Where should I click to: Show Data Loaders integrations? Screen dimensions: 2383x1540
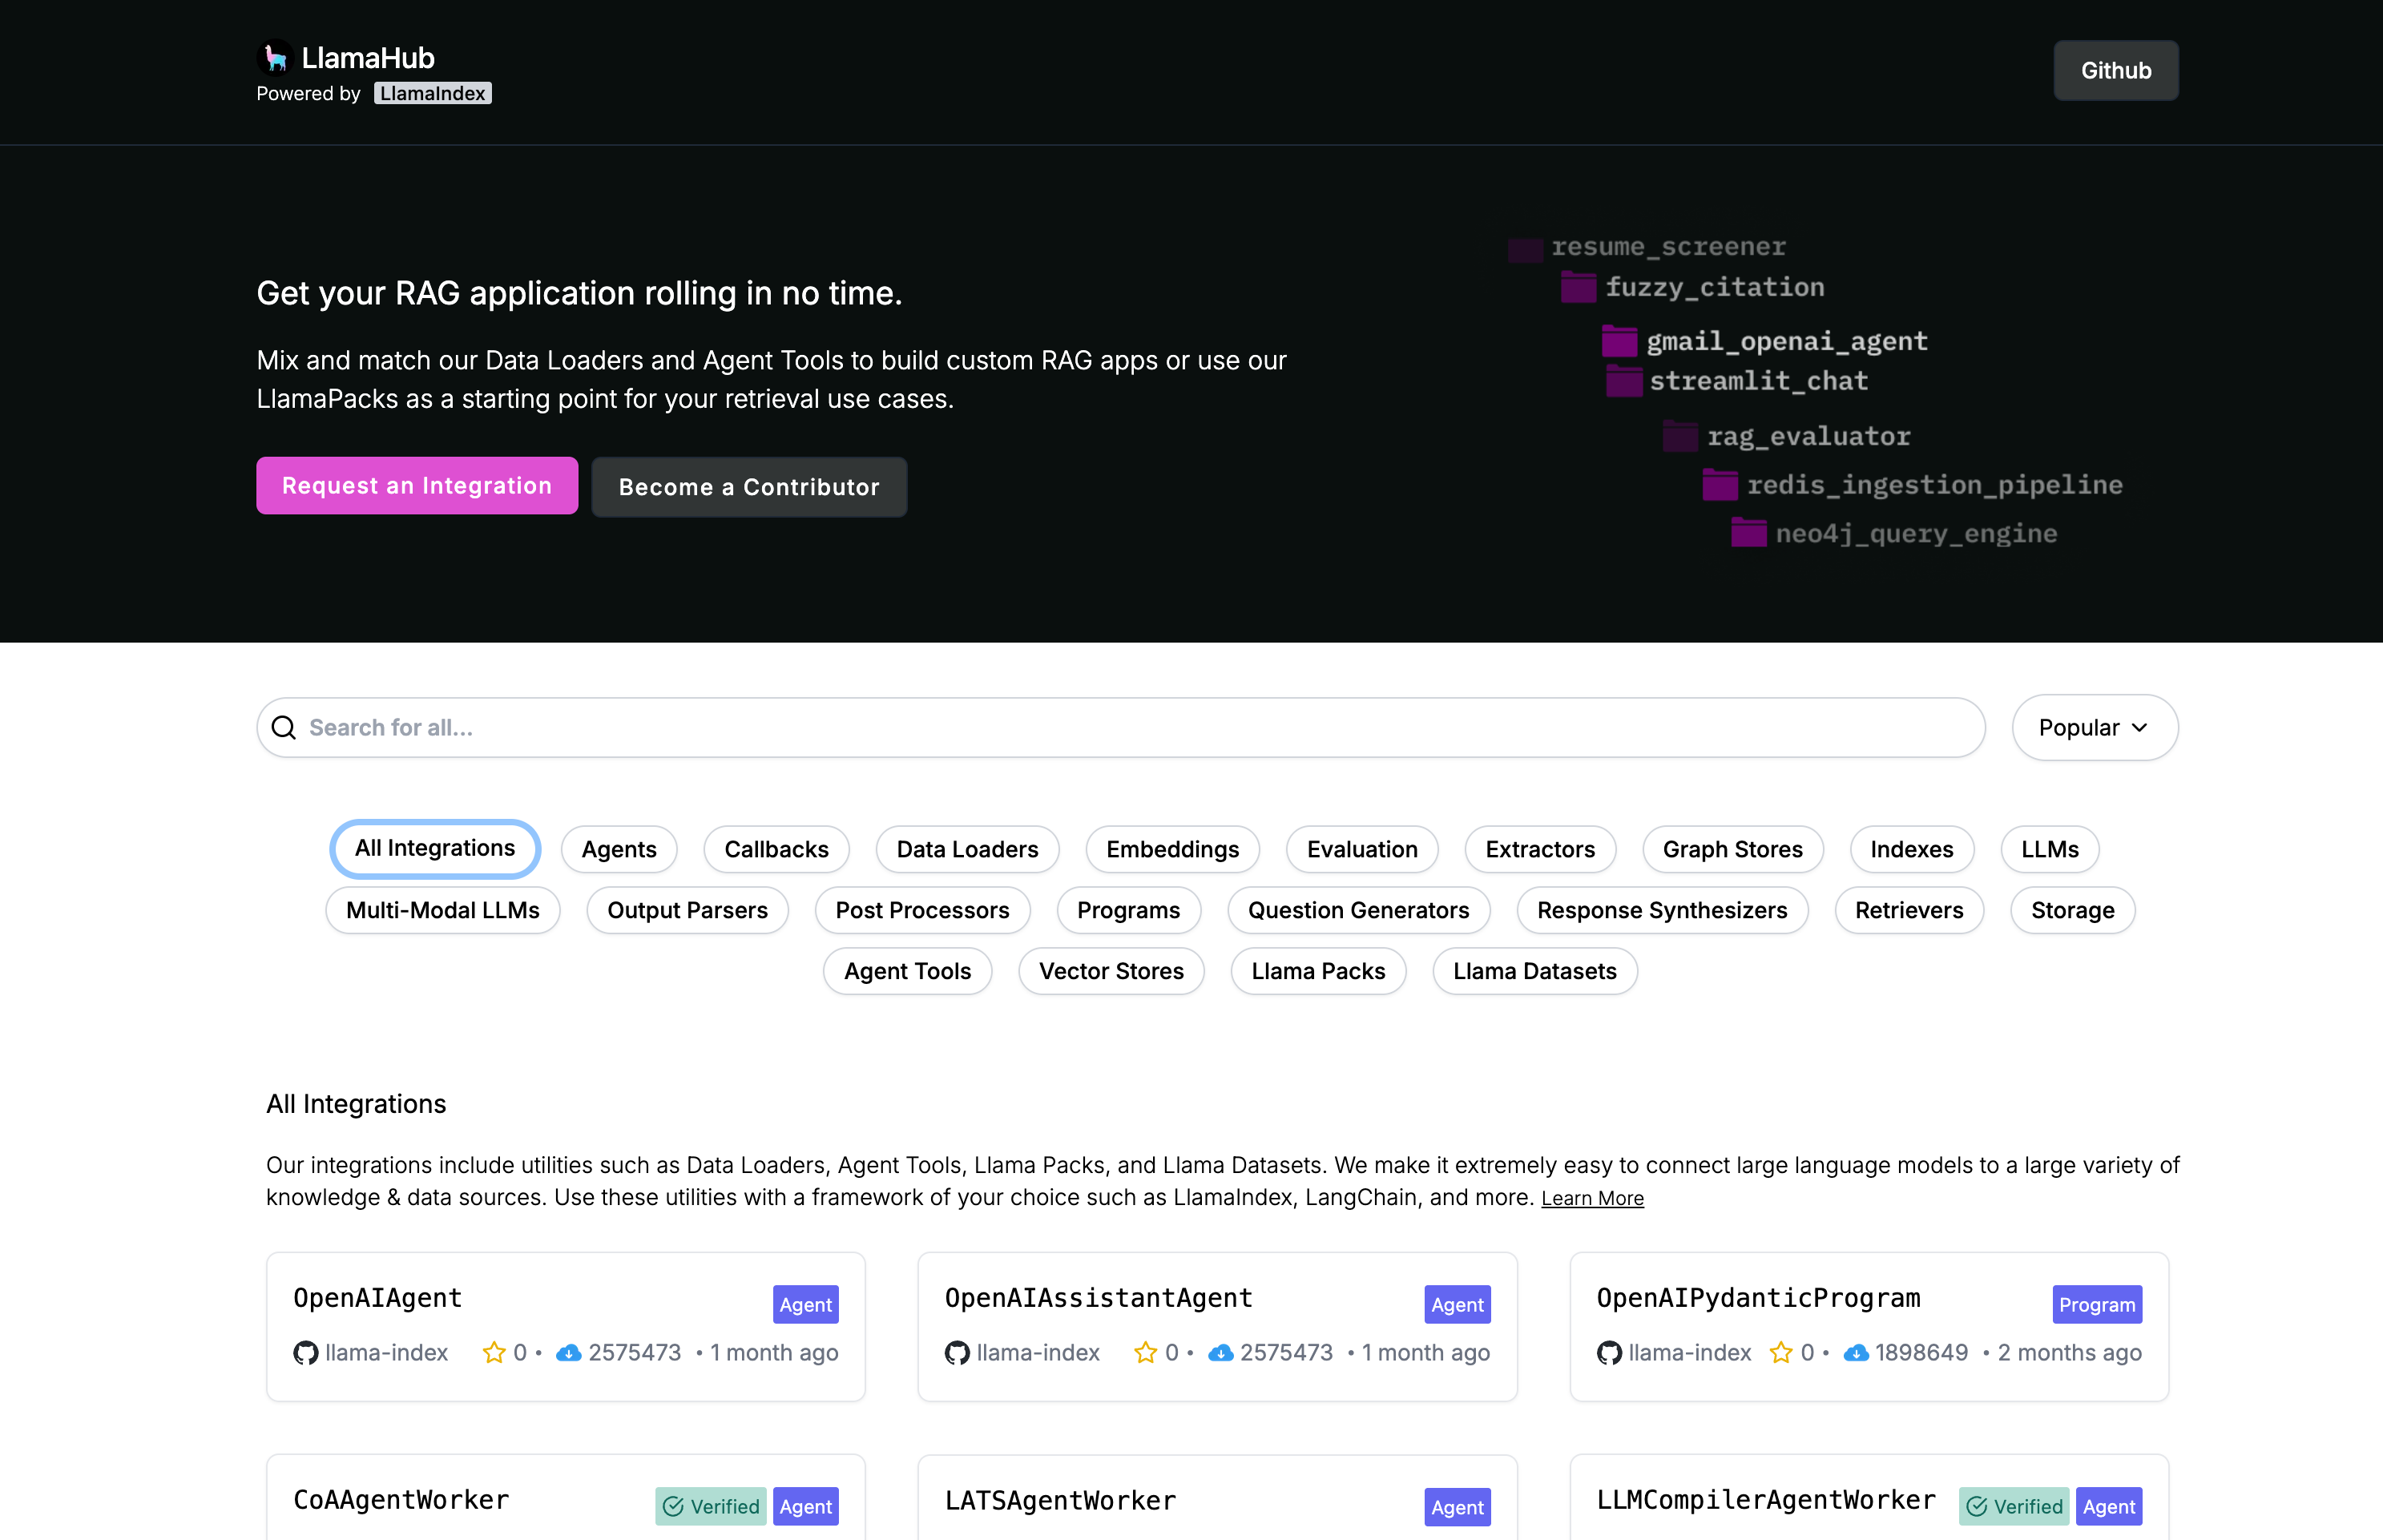(967, 849)
